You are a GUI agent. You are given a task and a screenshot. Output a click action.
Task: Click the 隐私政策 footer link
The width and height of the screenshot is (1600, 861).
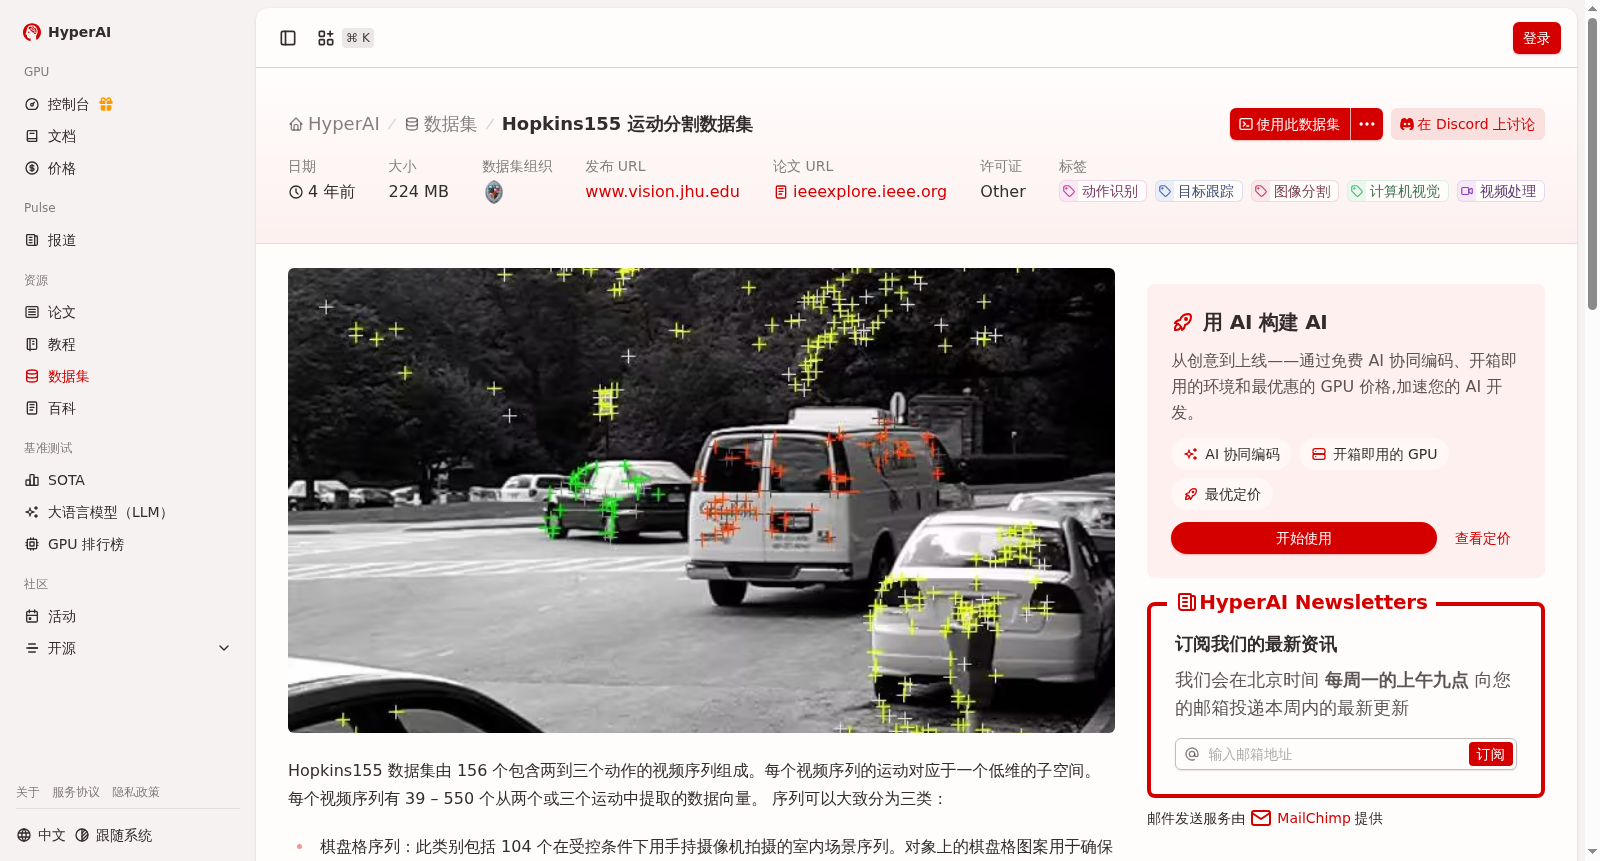tap(136, 792)
